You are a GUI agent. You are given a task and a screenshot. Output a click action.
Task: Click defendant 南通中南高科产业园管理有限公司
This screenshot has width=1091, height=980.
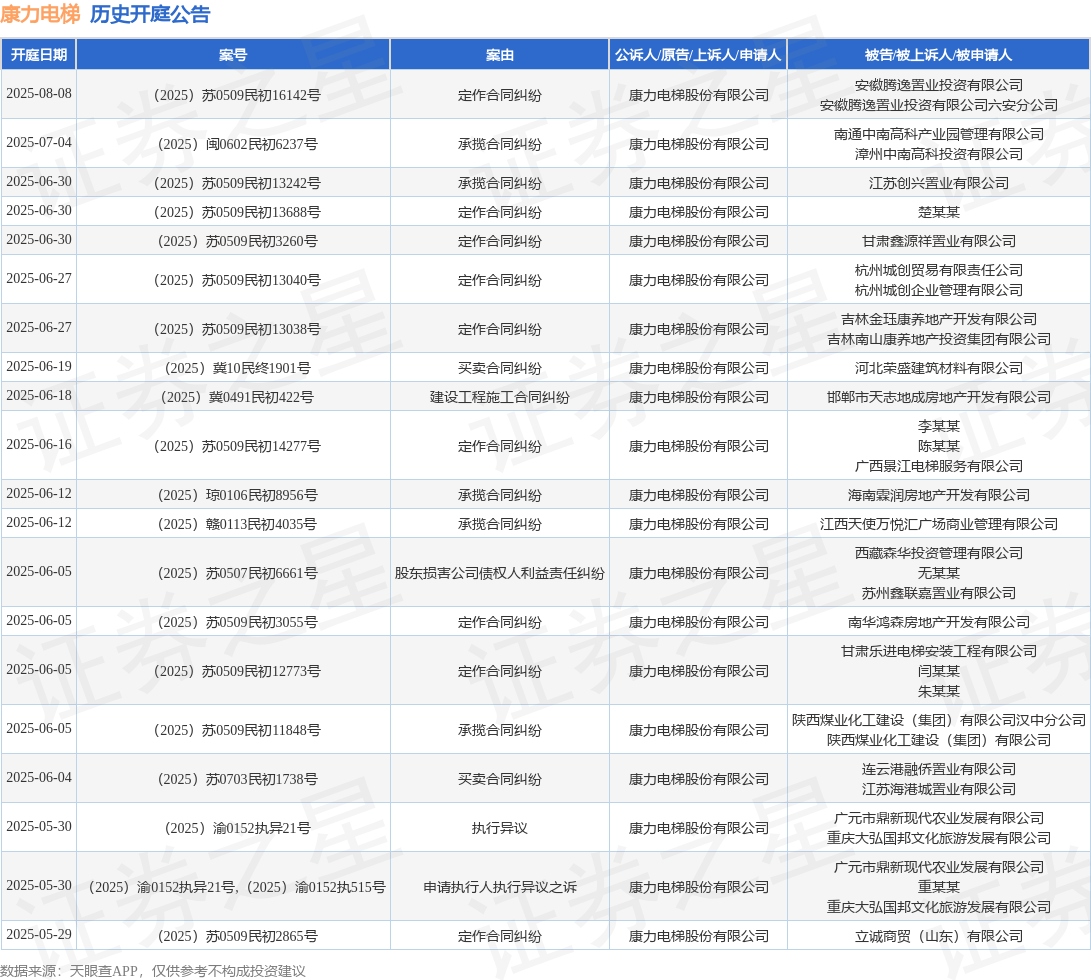(x=939, y=134)
